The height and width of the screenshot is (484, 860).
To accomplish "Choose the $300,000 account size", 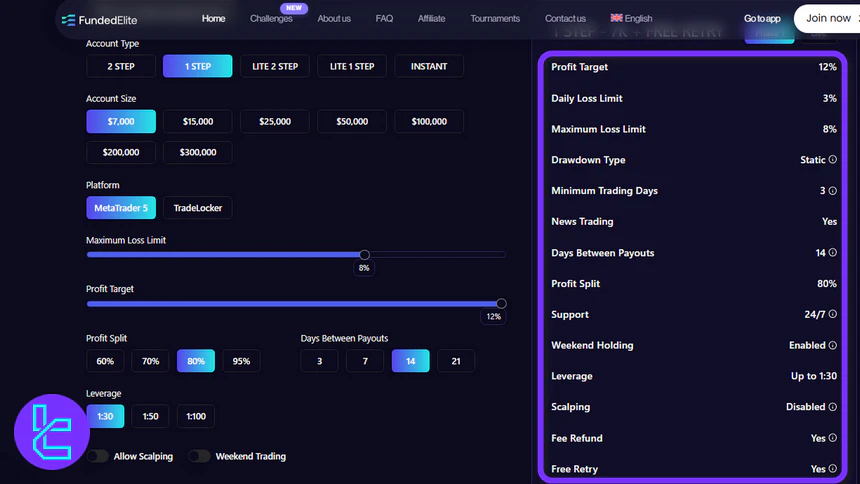I will [197, 152].
